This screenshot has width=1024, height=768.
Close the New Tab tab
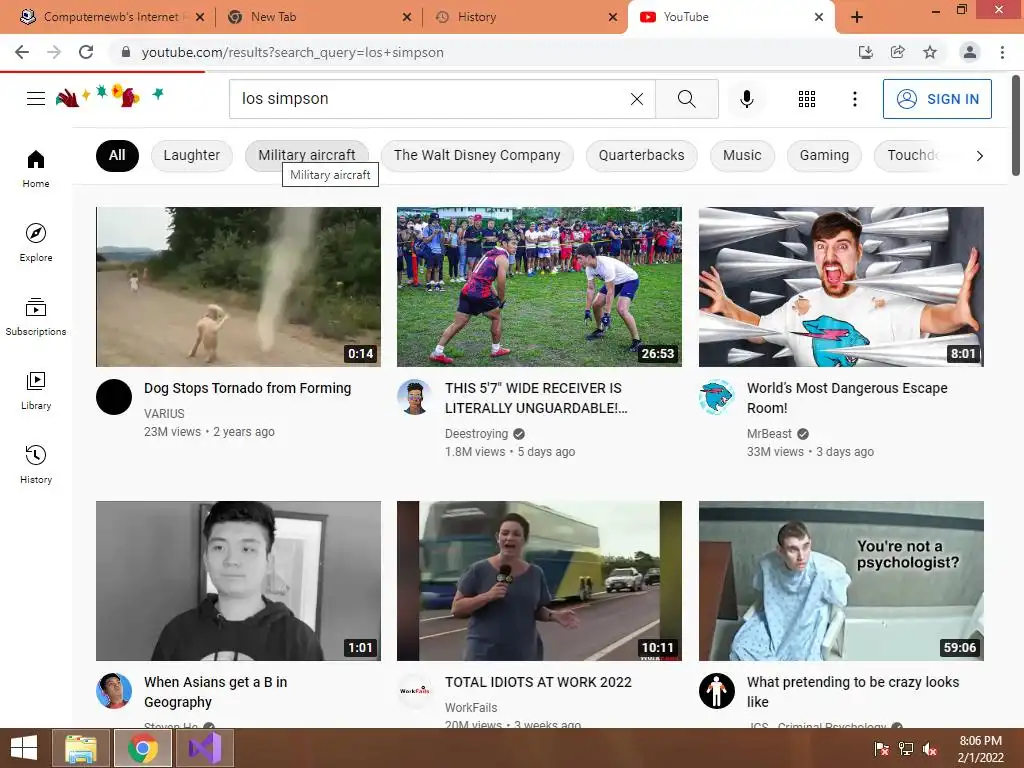point(407,17)
